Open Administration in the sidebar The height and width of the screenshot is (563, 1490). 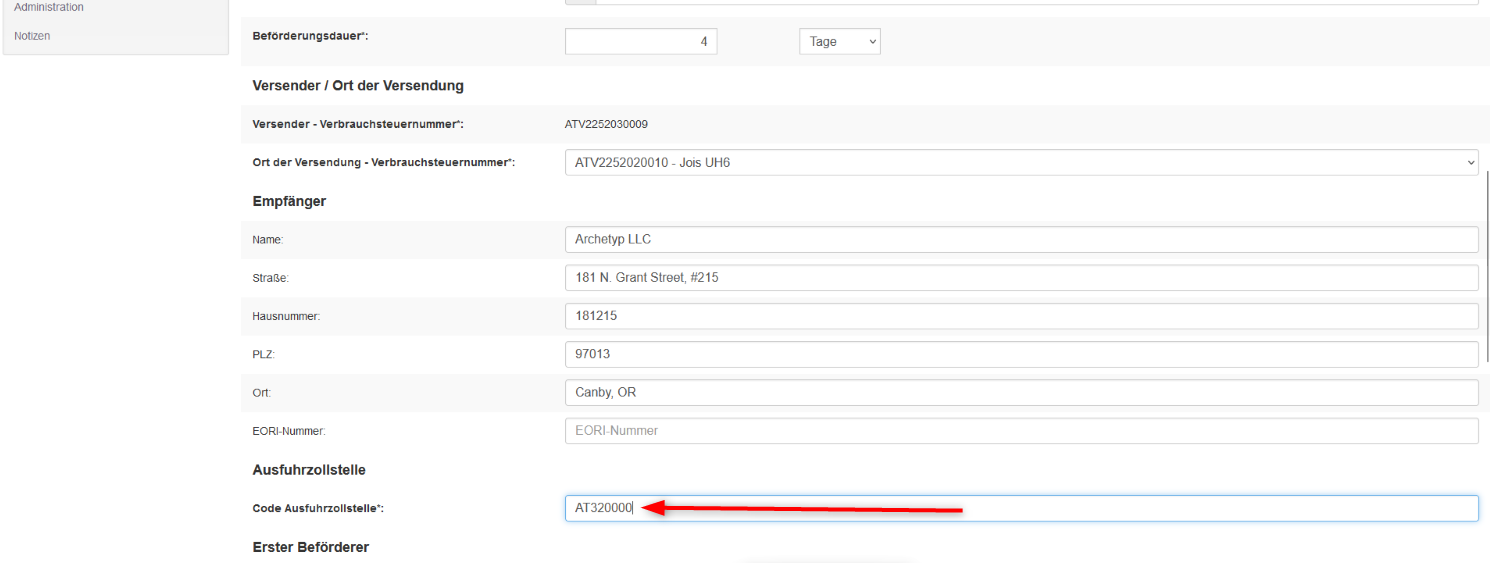(49, 7)
